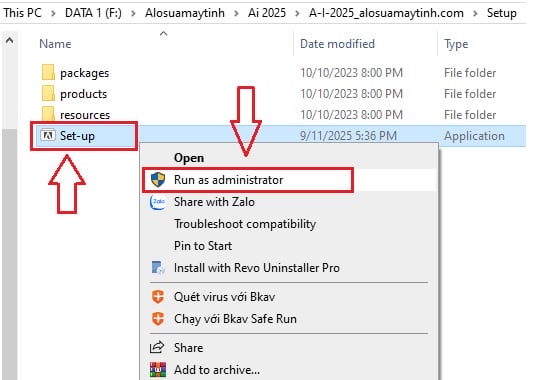Screen dimensions: 534x380
Task: Click the Run as administrator shield icon
Action: pos(158,179)
